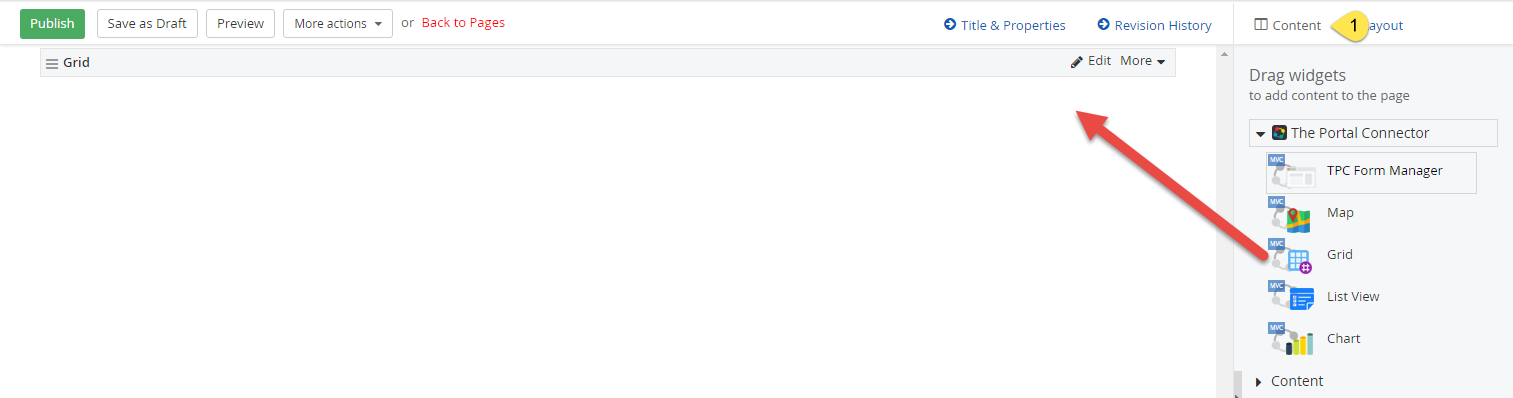
Task: Open Title & Properties link
Action: click(1005, 25)
